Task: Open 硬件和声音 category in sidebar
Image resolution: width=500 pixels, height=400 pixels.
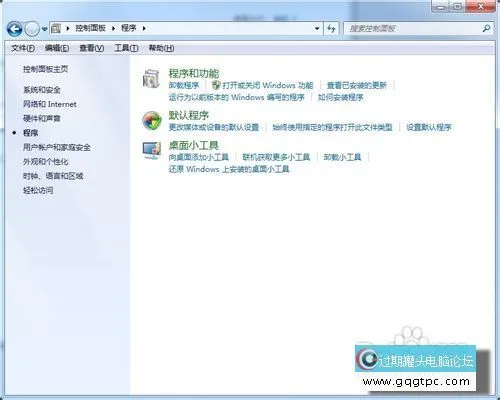Action: [x=42, y=118]
